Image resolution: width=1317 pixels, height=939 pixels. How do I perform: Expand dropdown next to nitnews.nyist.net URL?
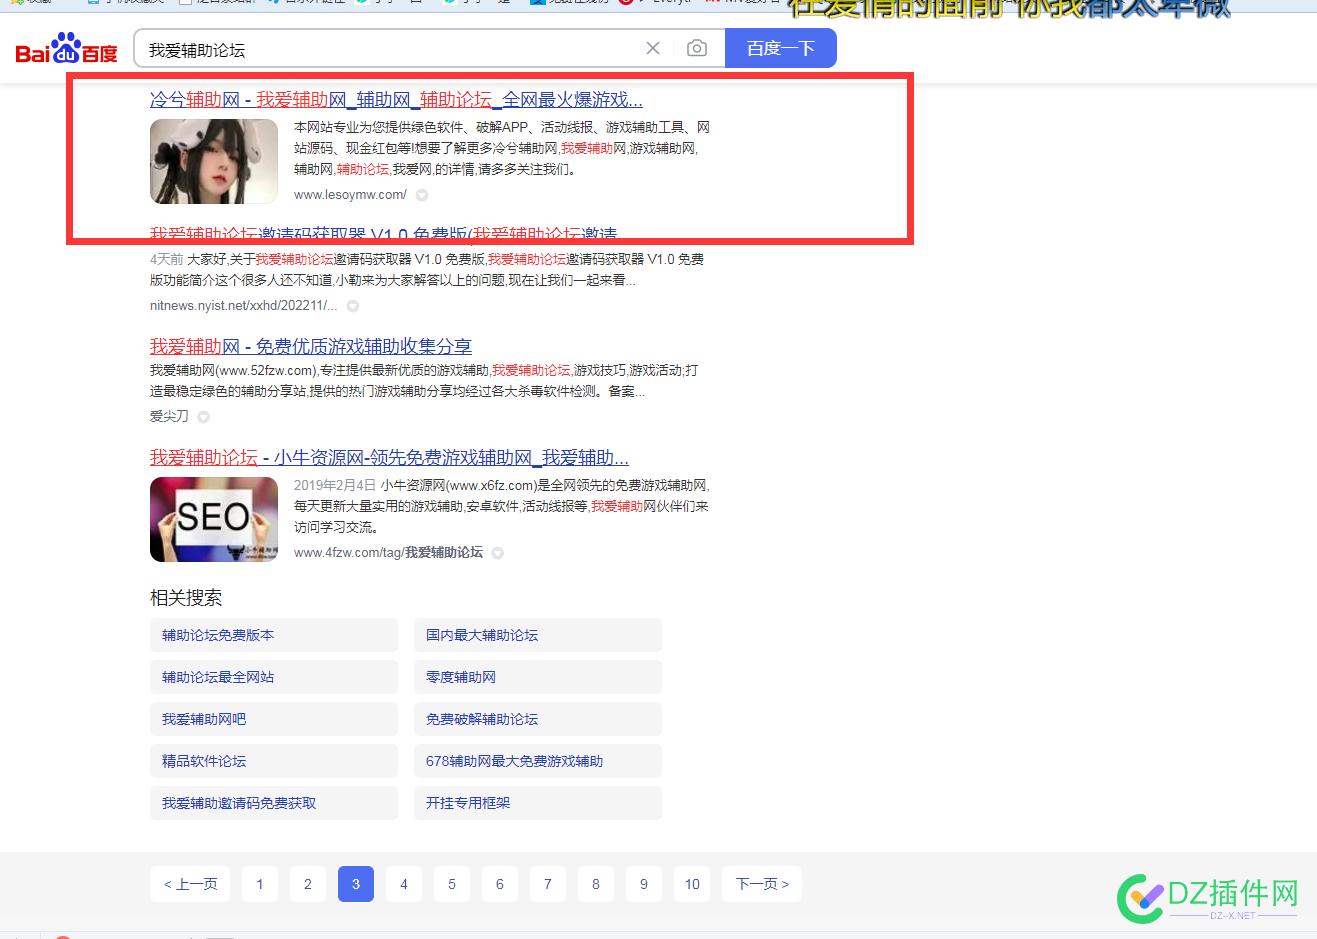point(353,306)
